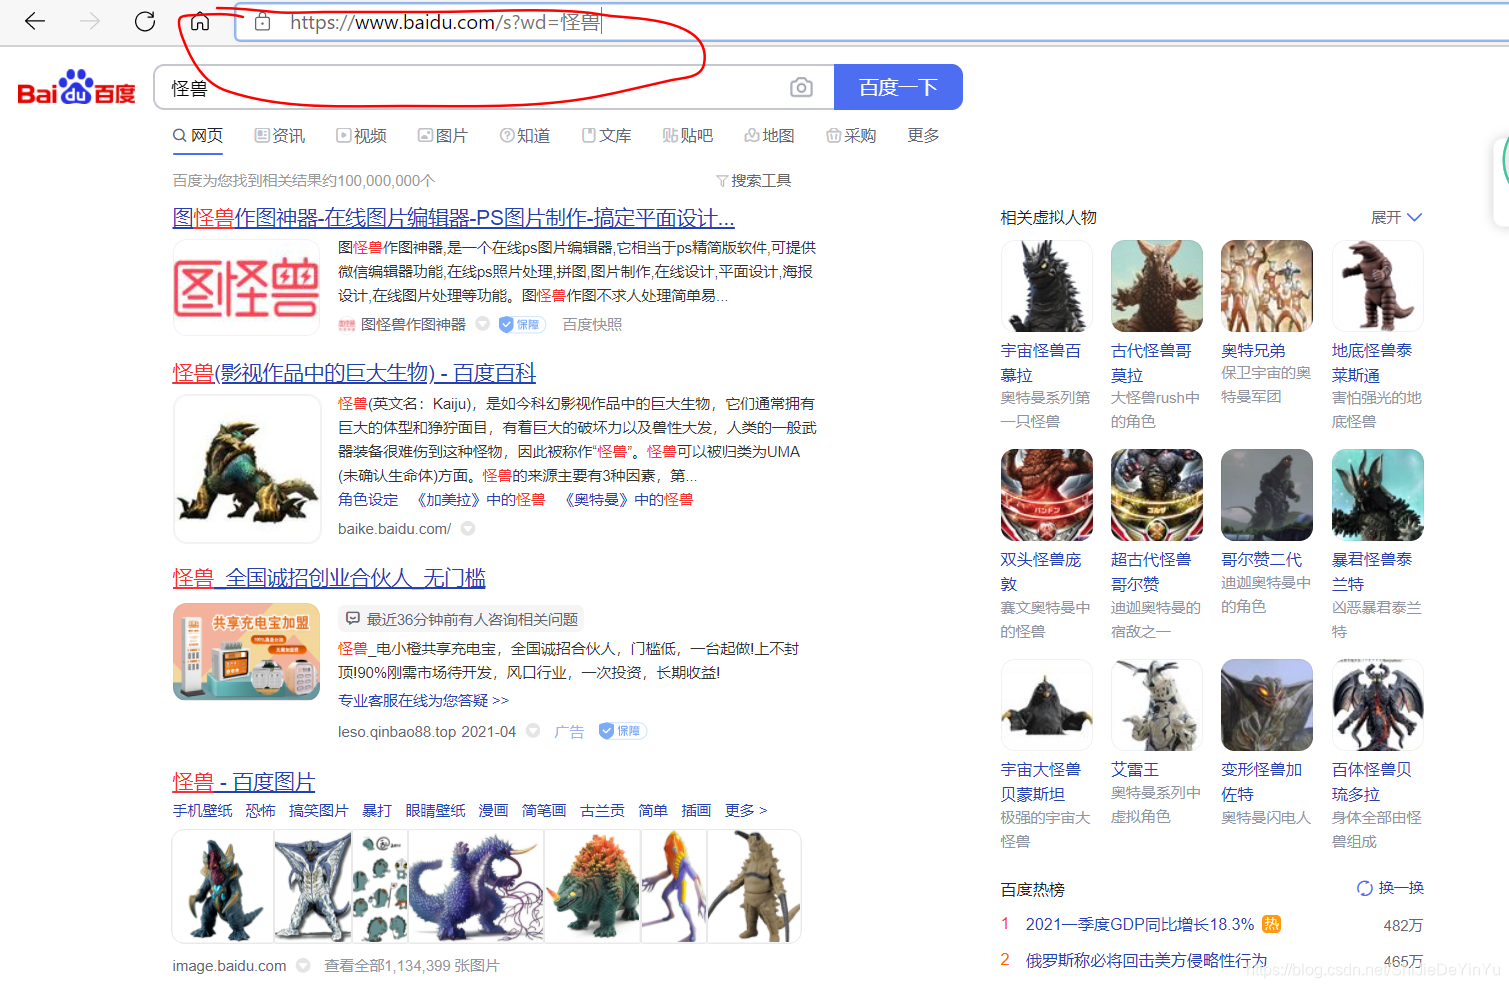Click the Baidu logo
Screen dimensions: 1509x988
[x=76, y=88]
